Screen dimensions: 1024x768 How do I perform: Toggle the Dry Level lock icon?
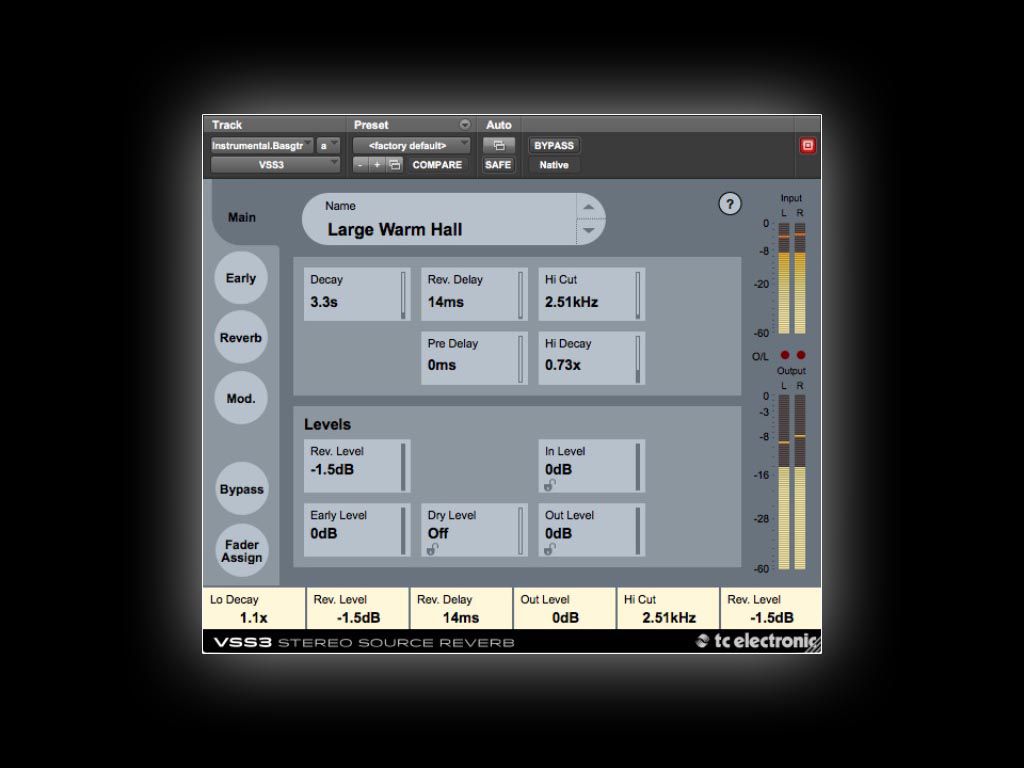pyautogui.click(x=432, y=549)
